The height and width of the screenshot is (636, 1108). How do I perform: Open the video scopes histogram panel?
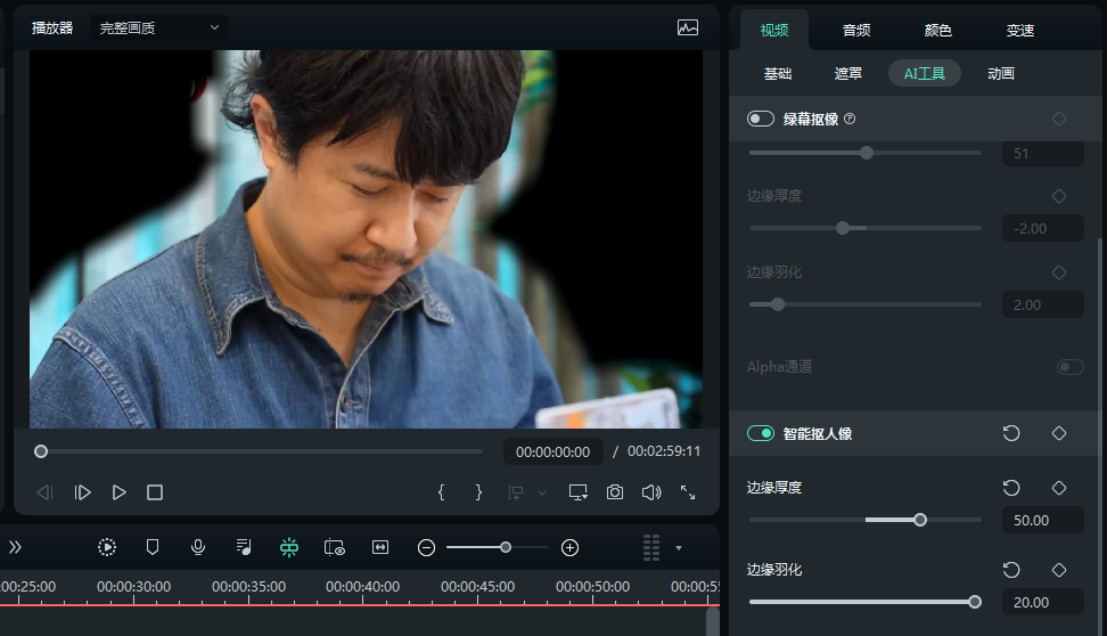pyautogui.click(x=688, y=28)
